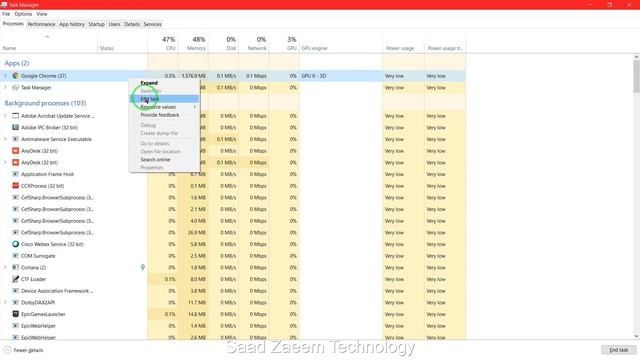
Task: Expand the Task Manager process group
Action: point(5,87)
